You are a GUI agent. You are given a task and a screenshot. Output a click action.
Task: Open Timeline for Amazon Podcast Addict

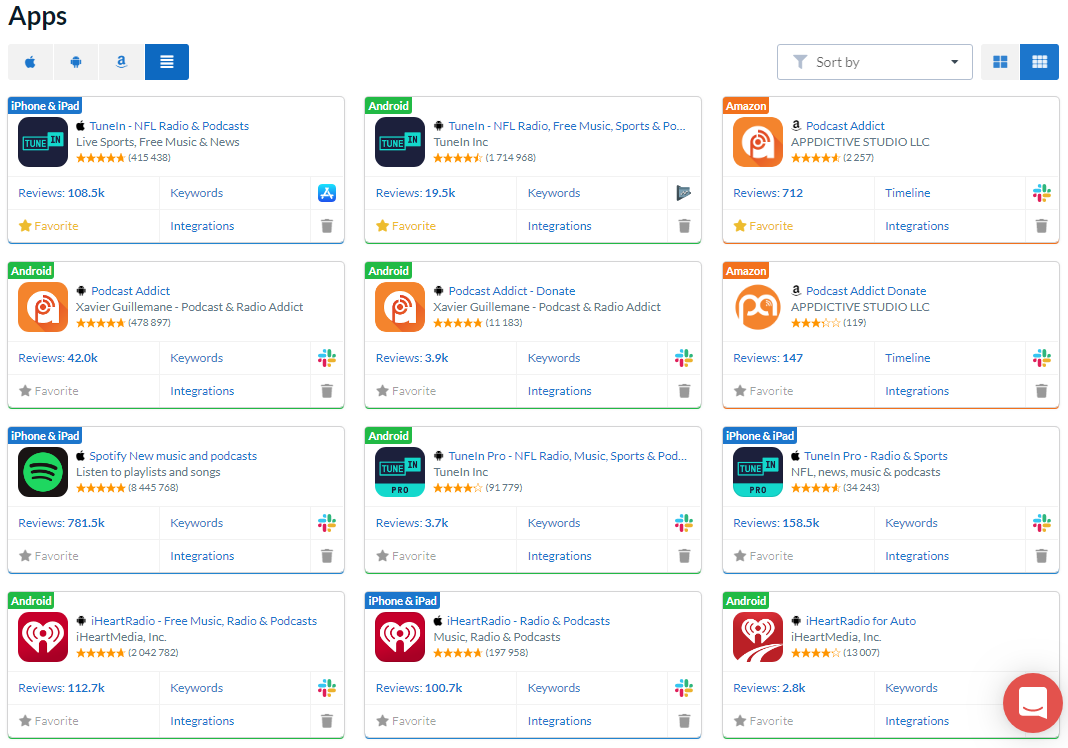[x=907, y=193]
